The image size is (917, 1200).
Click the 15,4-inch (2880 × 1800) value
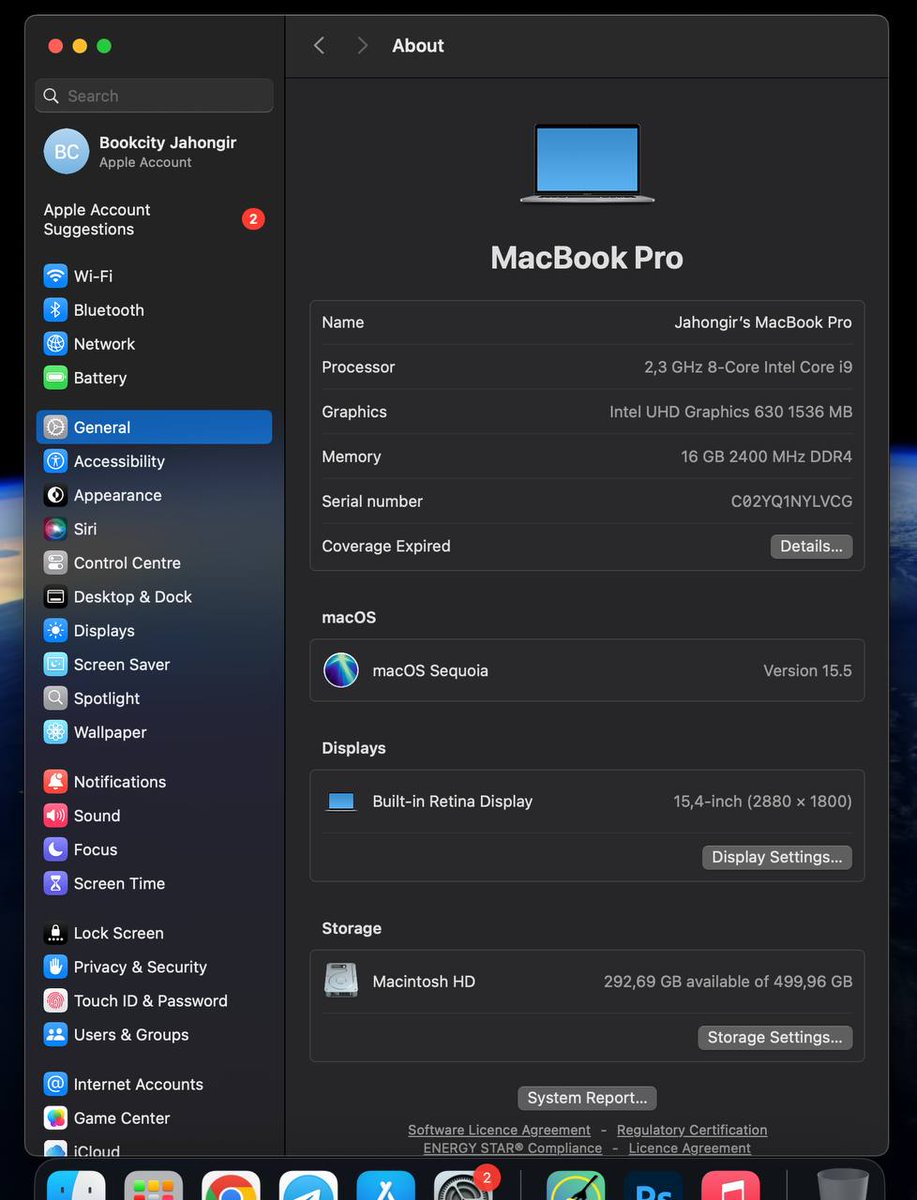click(763, 801)
